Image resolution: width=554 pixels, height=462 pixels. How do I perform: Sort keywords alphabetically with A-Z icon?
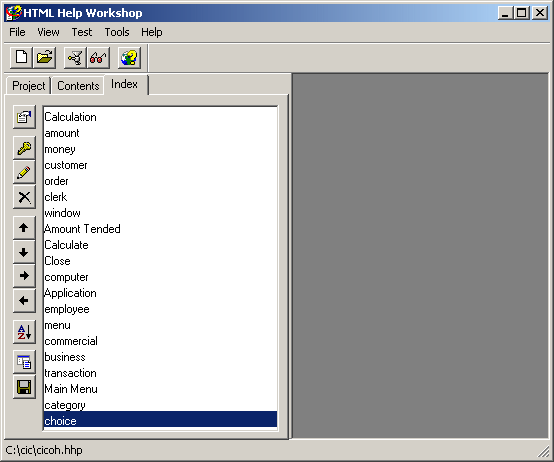coord(24,332)
